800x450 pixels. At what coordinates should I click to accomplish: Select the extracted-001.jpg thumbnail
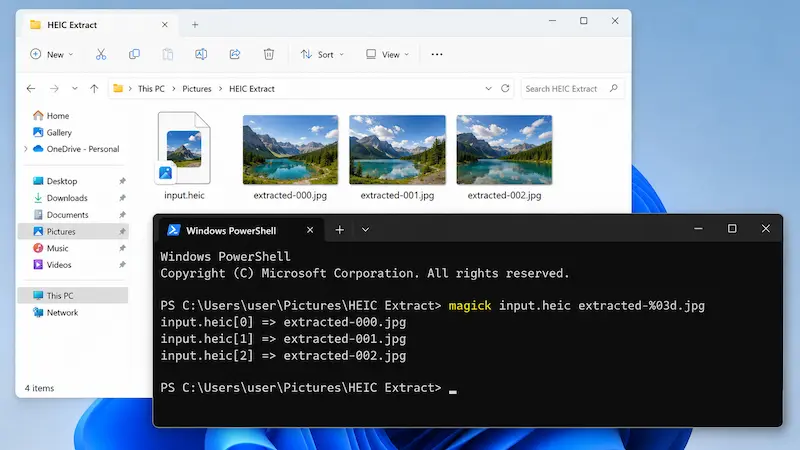[x=397, y=149]
